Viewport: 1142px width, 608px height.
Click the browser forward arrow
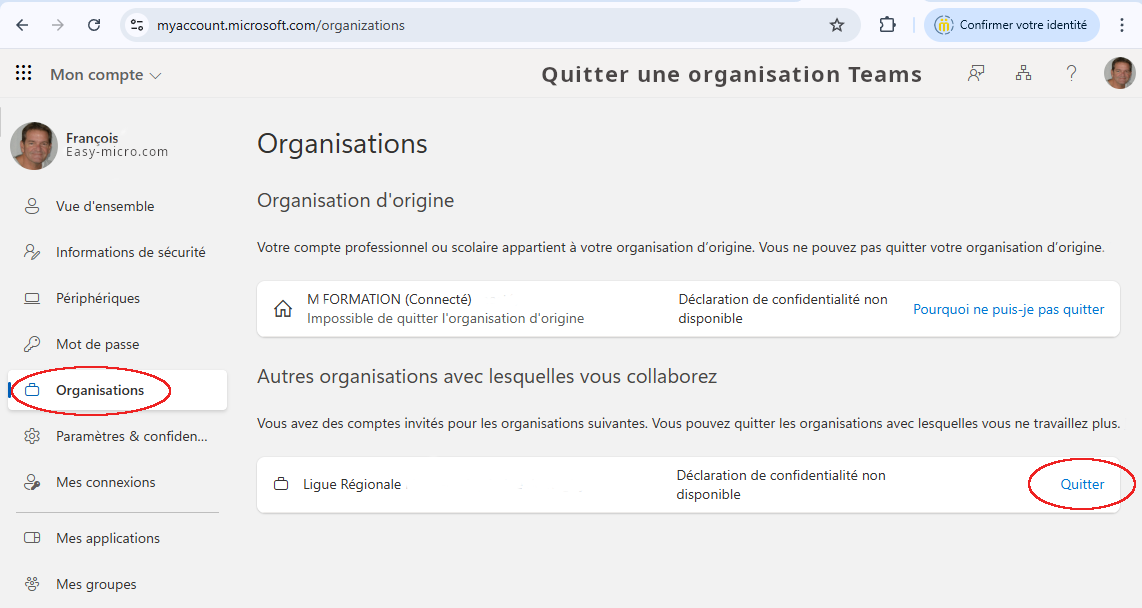pyautogui.click(x=58, y=25)
